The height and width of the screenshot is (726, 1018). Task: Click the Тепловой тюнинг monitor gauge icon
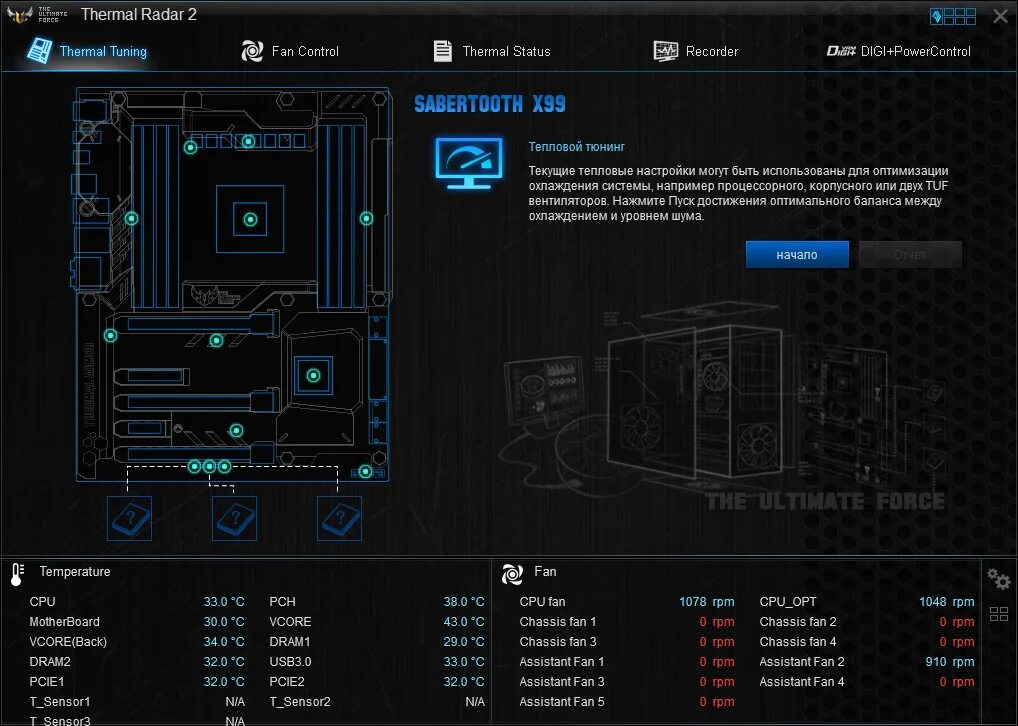click(x=469, y=163)
